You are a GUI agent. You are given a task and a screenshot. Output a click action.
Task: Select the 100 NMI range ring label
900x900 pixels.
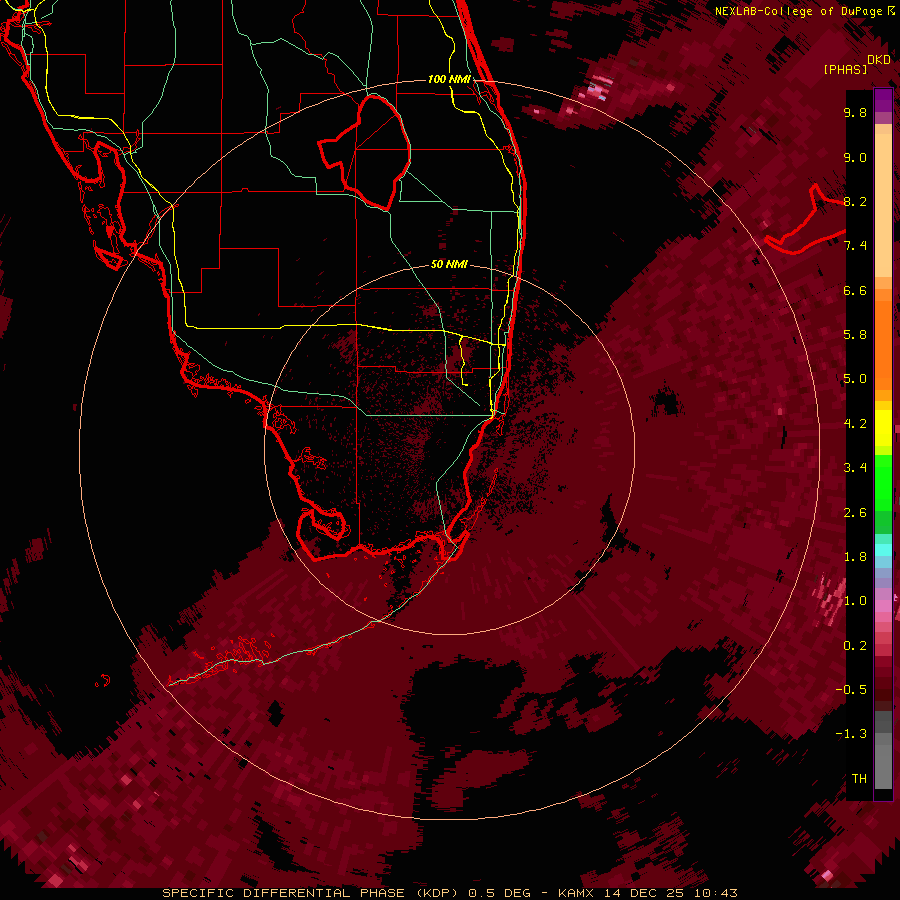(x=449, y=79)
